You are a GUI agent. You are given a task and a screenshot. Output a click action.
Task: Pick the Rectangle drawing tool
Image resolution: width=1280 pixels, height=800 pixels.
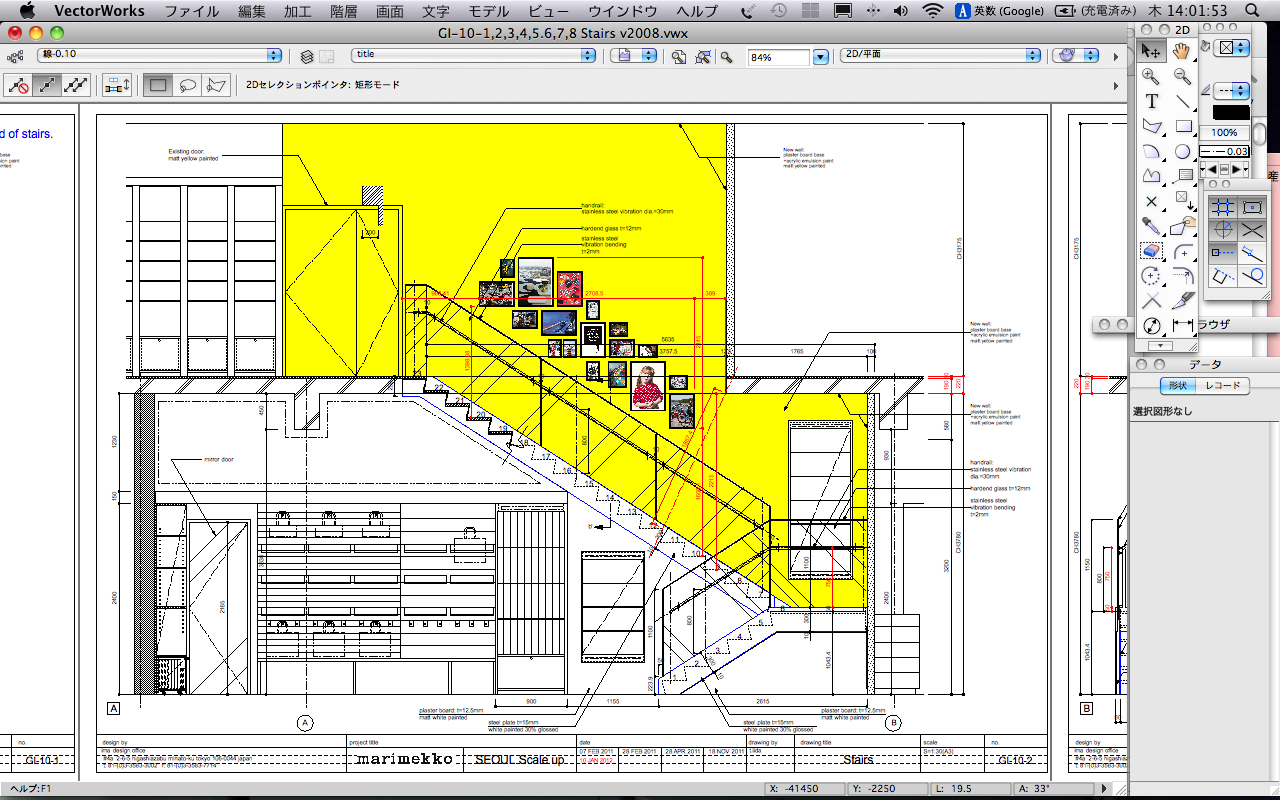(1183, 127)
